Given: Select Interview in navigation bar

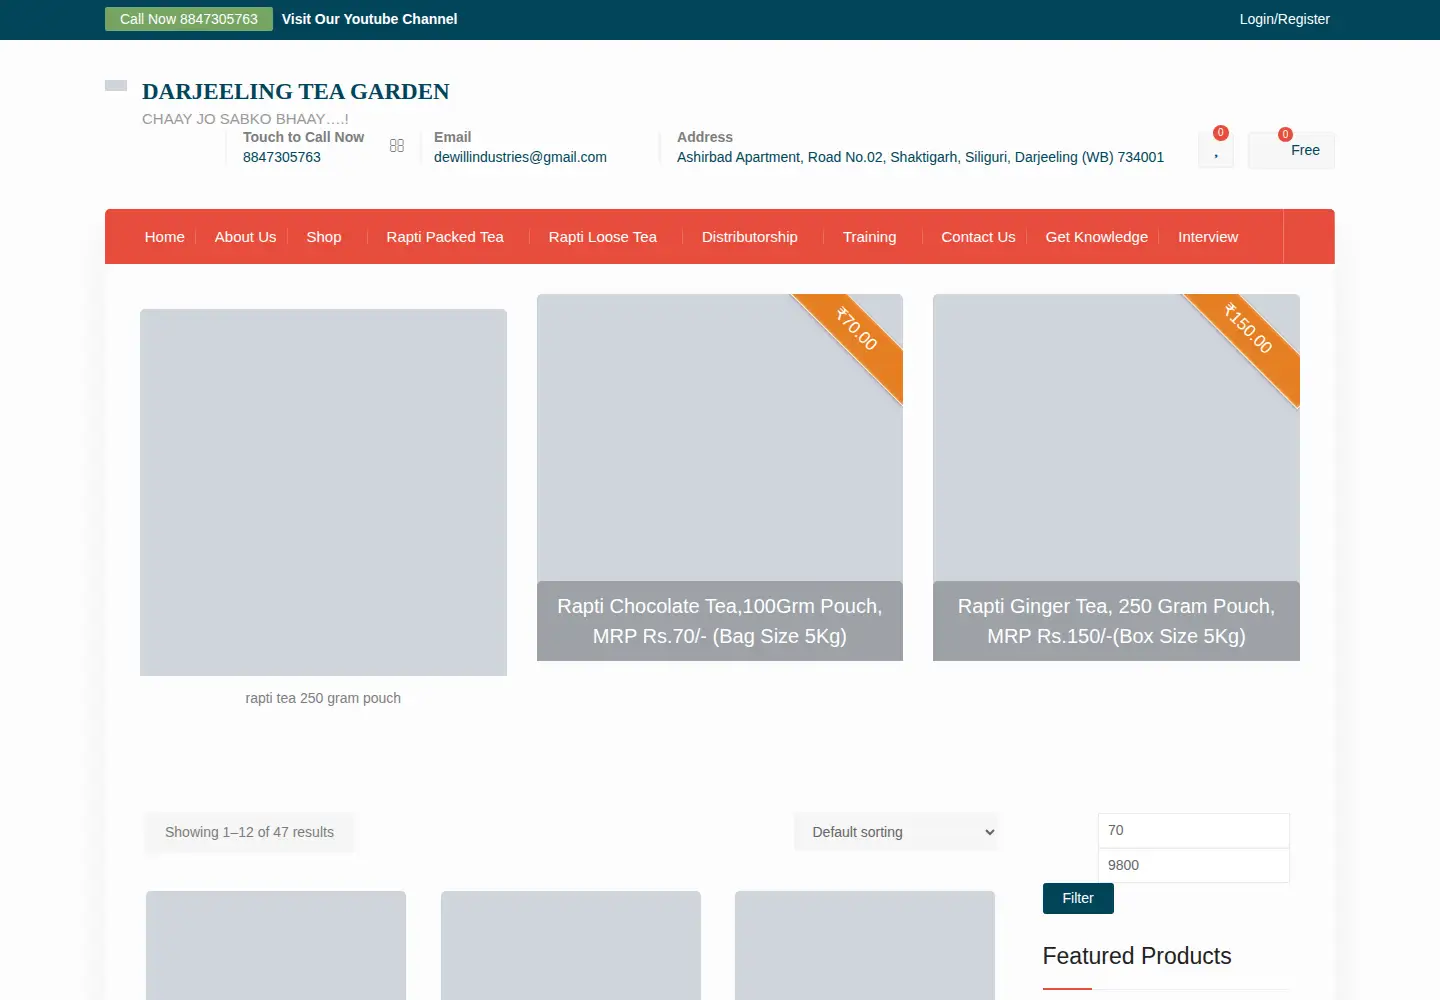Looking at the screenshot, I should pos(1208,237).
